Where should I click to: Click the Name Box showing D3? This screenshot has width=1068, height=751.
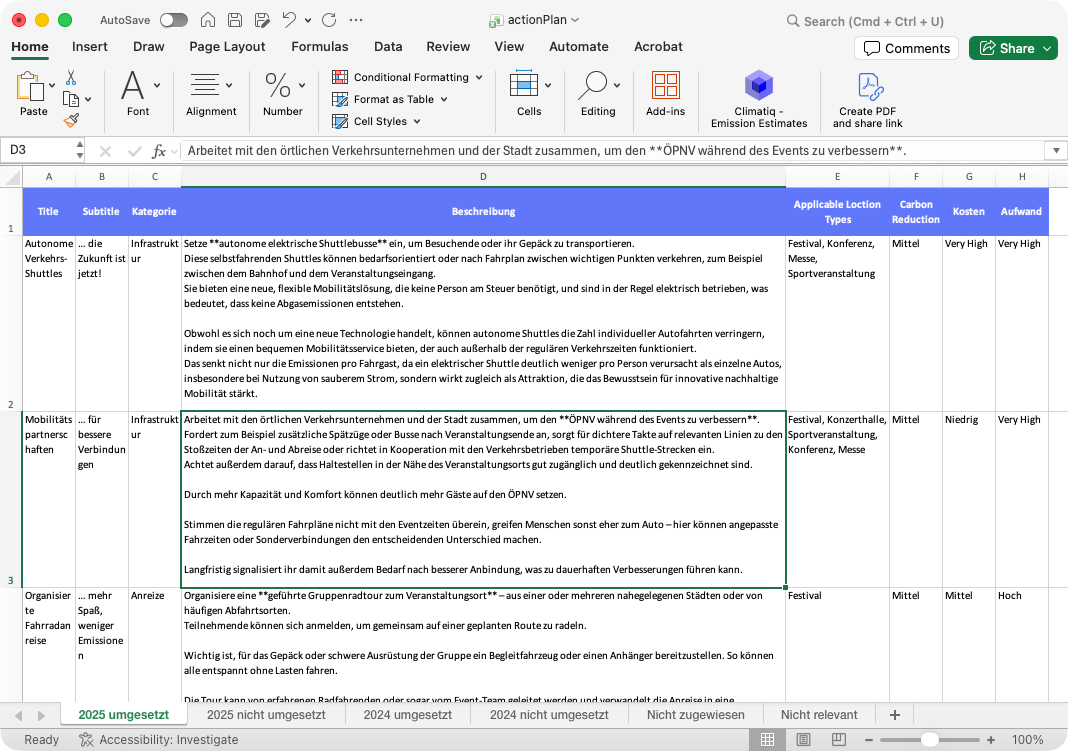coord(38,150)
